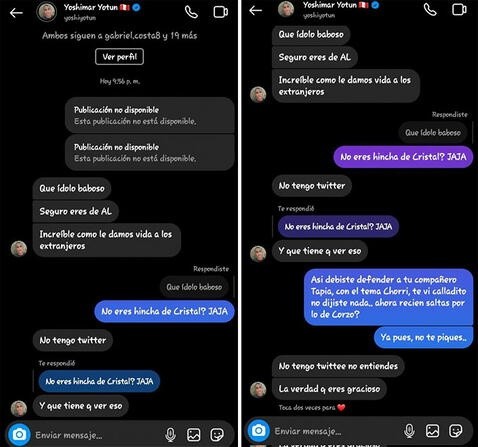Open the camera in right chat
This screenshot has height=447, width=478.
(x=258, y=430)
